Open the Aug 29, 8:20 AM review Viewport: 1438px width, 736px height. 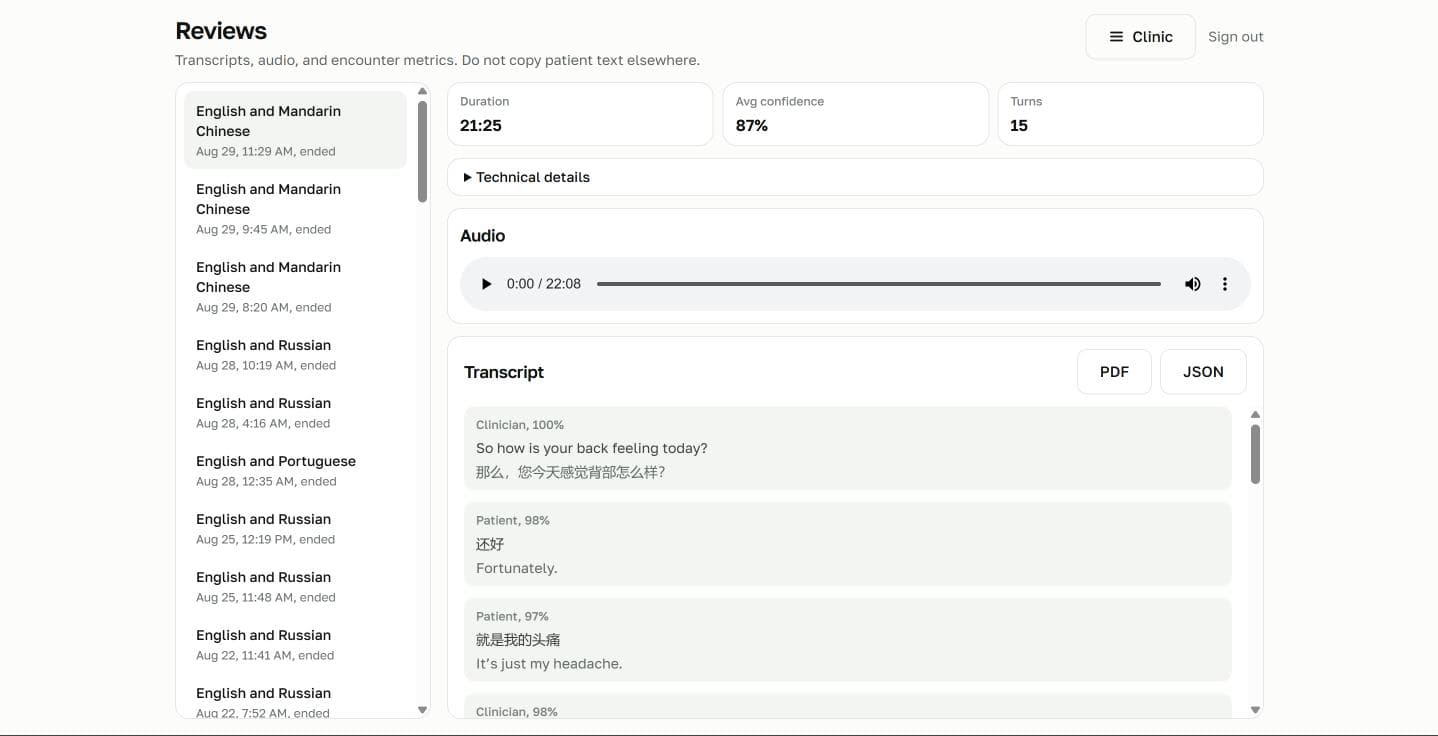click(x=295, y=286)
